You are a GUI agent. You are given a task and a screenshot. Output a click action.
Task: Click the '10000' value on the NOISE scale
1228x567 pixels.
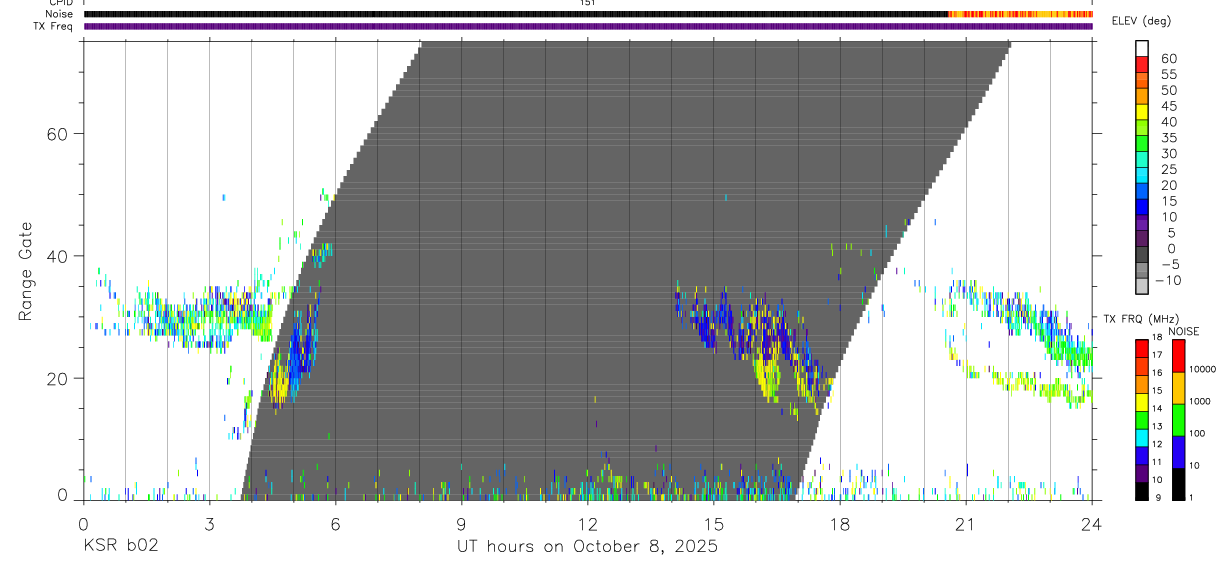coord(1203,369)
